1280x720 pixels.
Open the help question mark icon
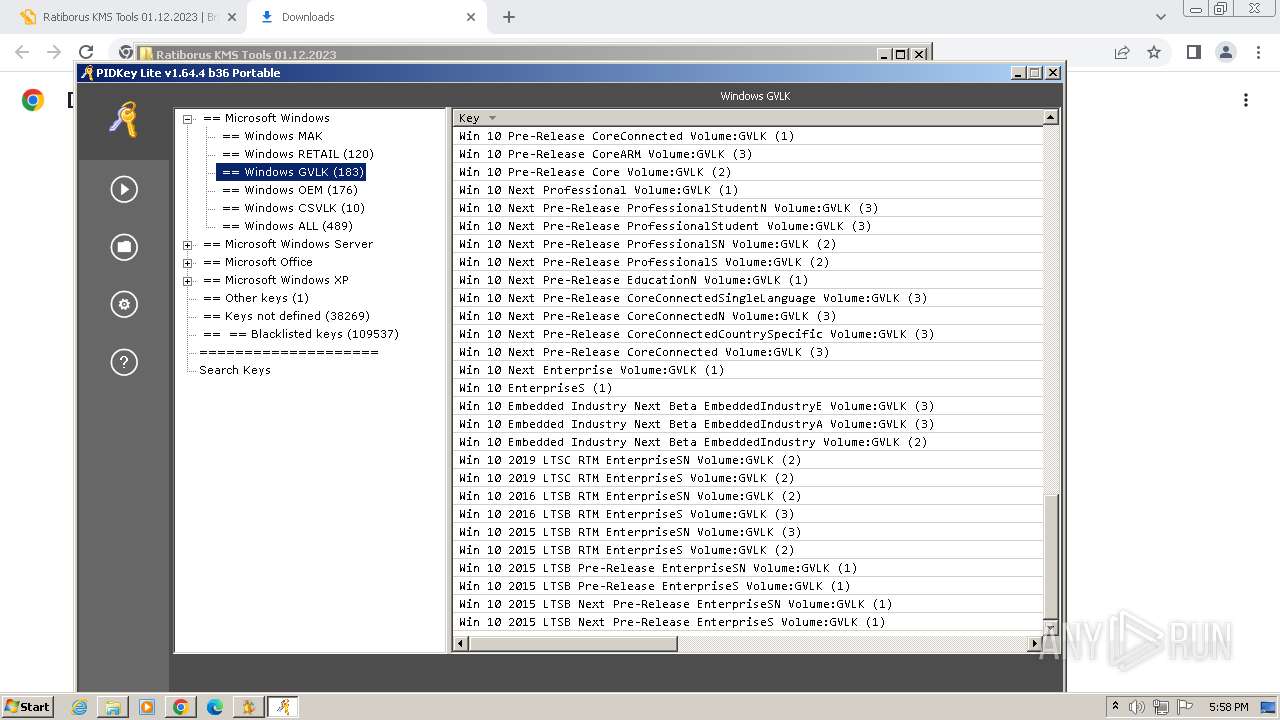pos(124,362)
